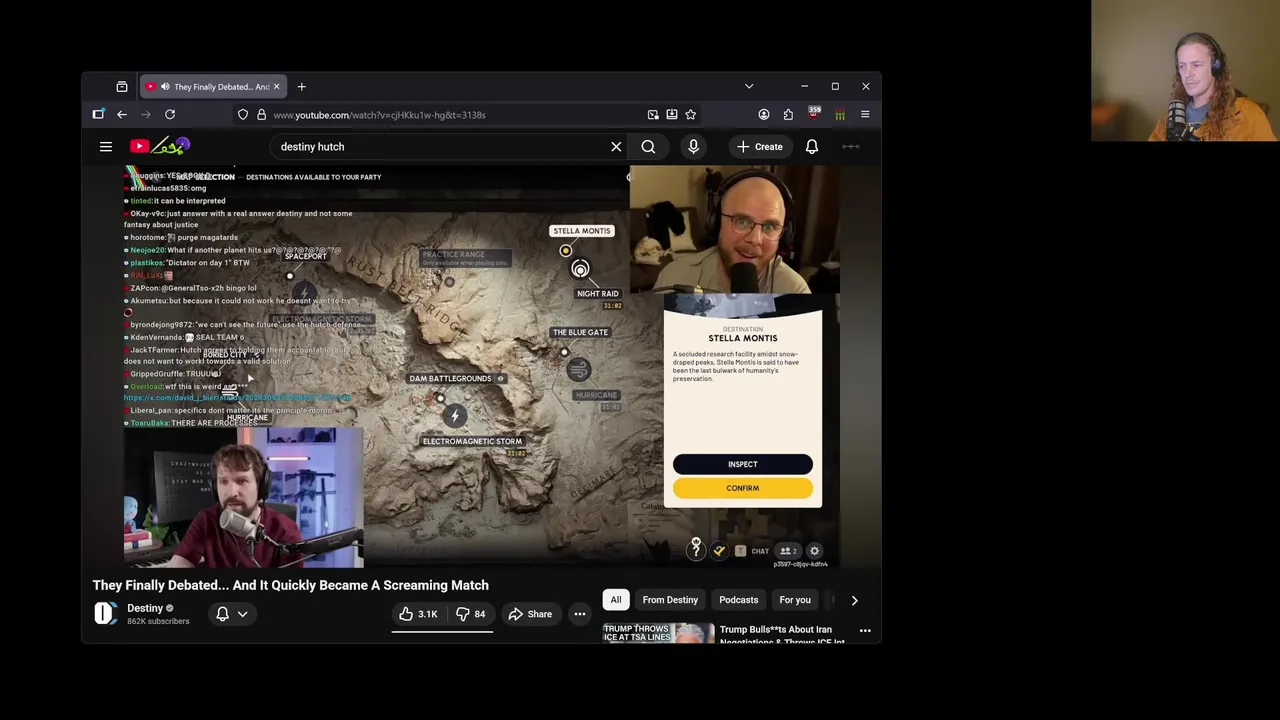Click the ELECTROMAGNETIC STORM label
1280x720 pixels.
472,441
